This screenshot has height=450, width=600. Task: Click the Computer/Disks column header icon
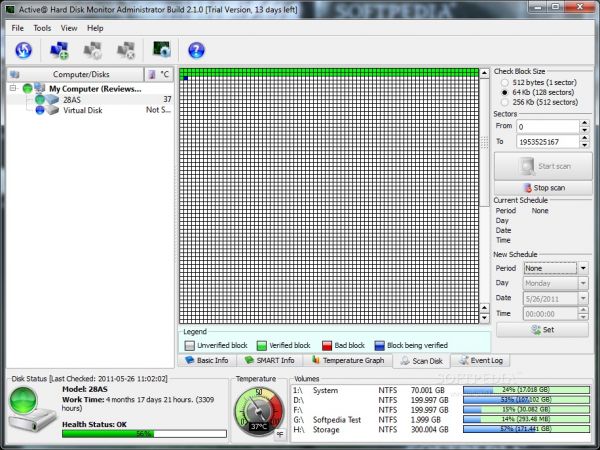(15, 74)
